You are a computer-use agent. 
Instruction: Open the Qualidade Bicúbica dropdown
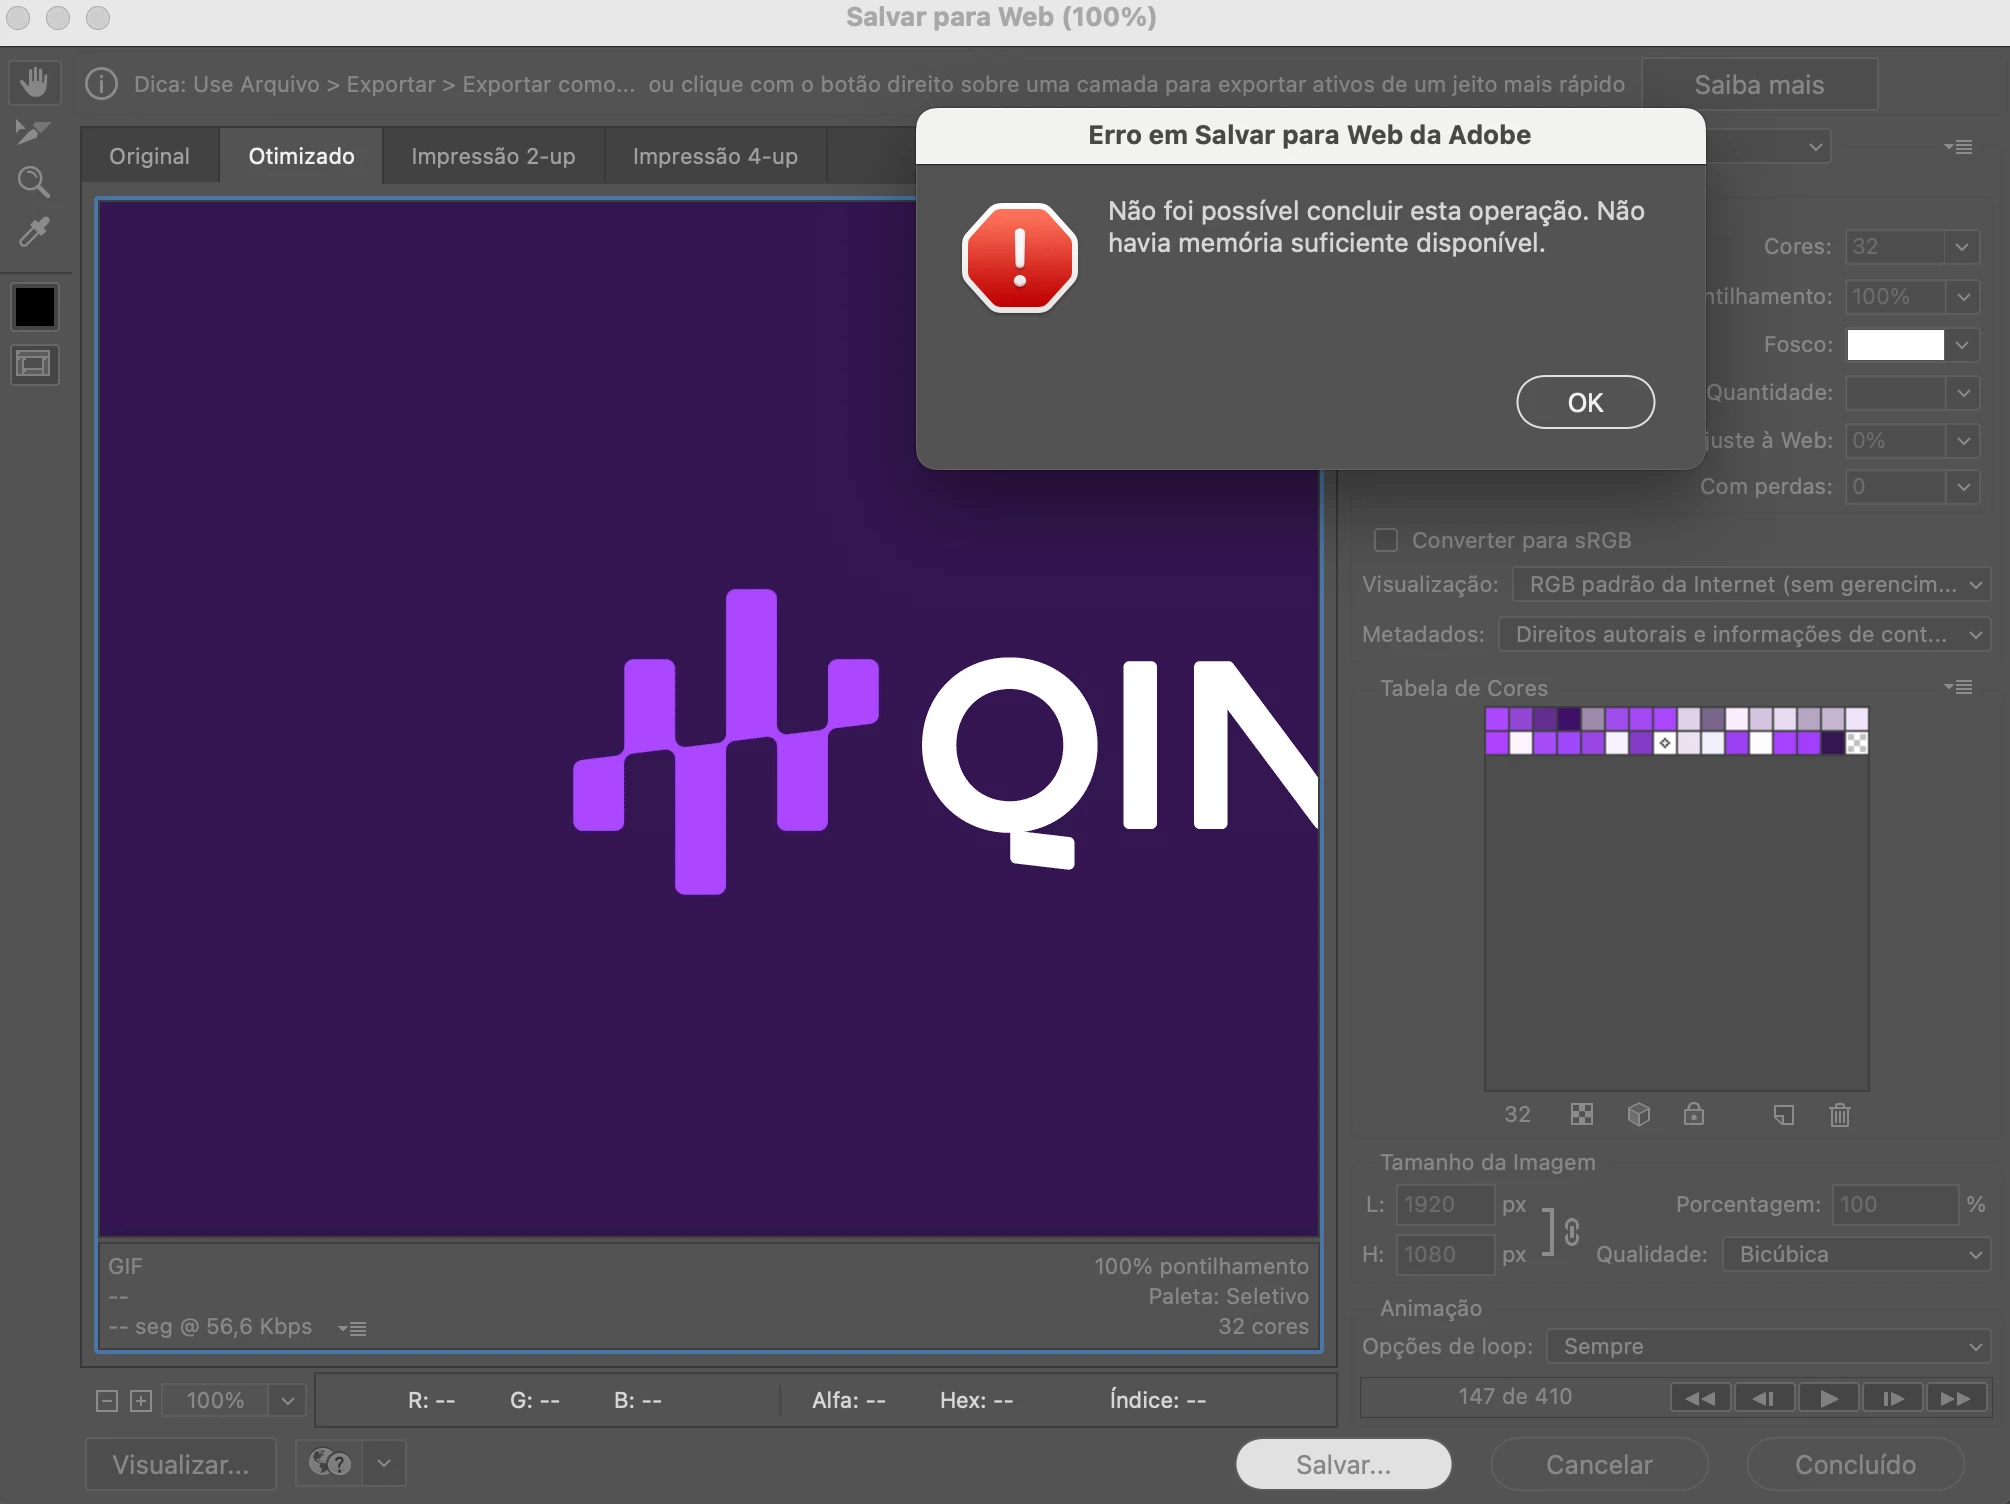click(1856, 1254)
